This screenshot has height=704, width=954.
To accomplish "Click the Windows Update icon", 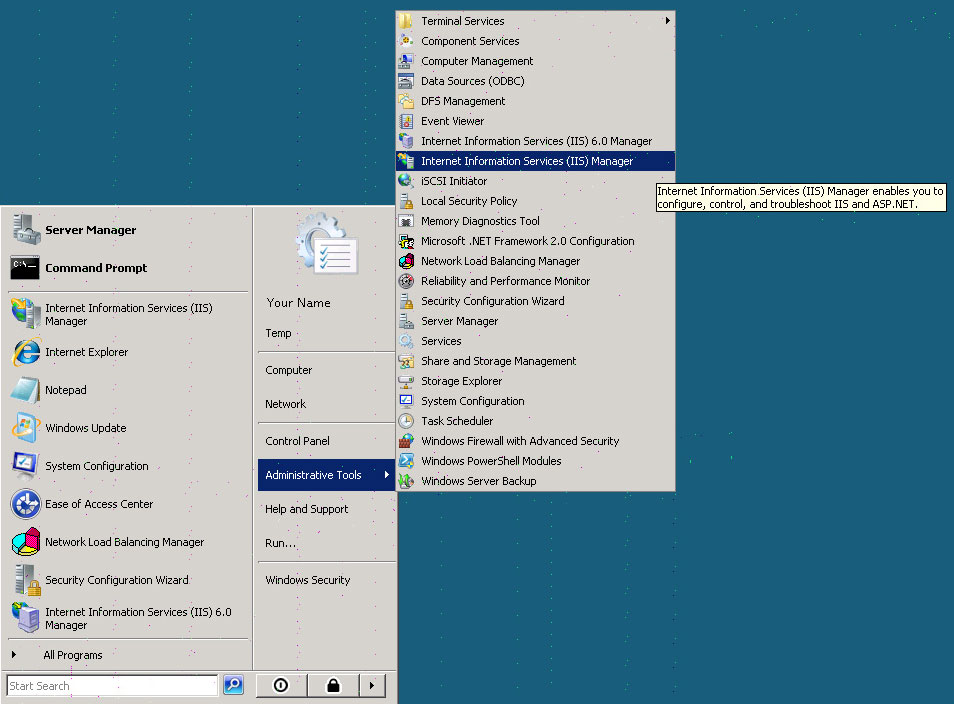I will click(25, 428).
